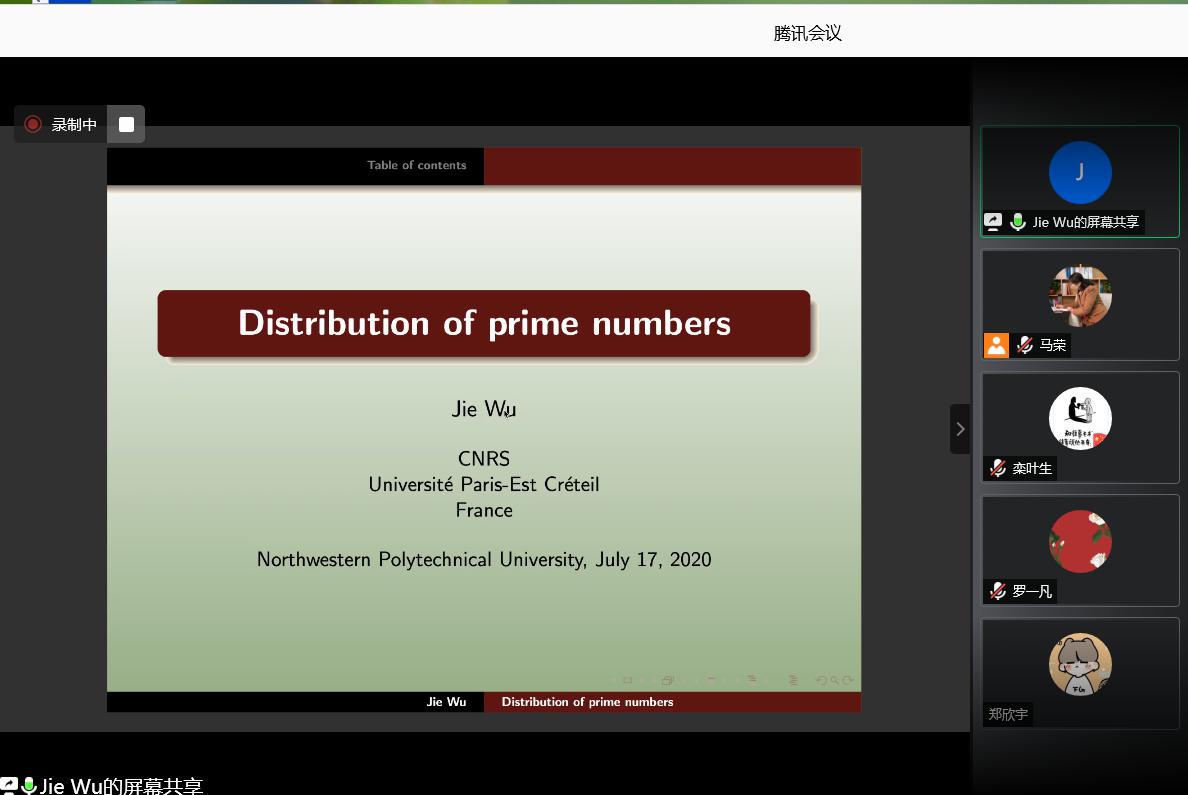Image resolution: width=1188 pixels, height=795 pixels.
Task: Click the screen-share icon on Jie Wu's tile
Action: [993, 222]
